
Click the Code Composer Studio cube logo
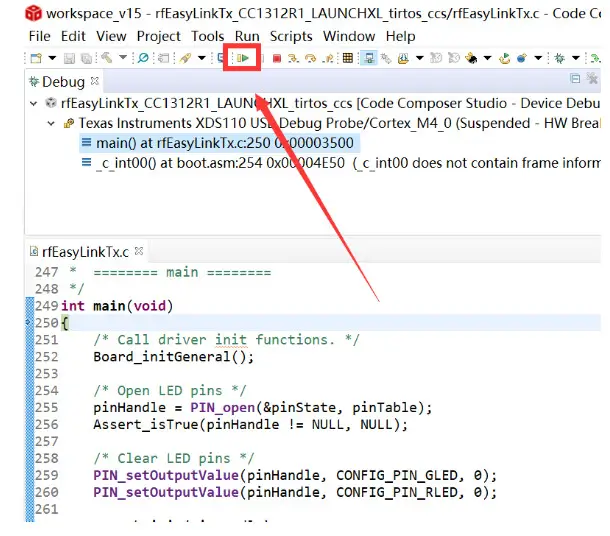tap(33, 13)
